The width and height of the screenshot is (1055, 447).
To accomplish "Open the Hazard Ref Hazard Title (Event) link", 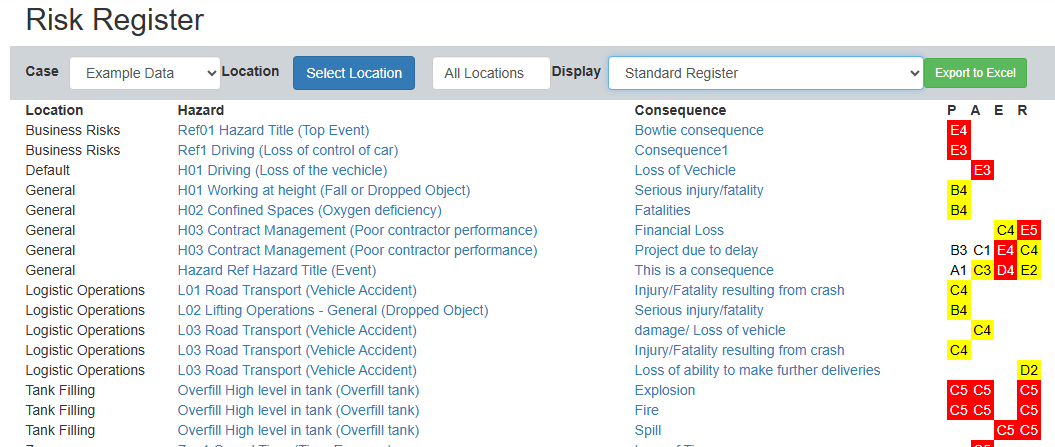I will (x=277, y=270).
